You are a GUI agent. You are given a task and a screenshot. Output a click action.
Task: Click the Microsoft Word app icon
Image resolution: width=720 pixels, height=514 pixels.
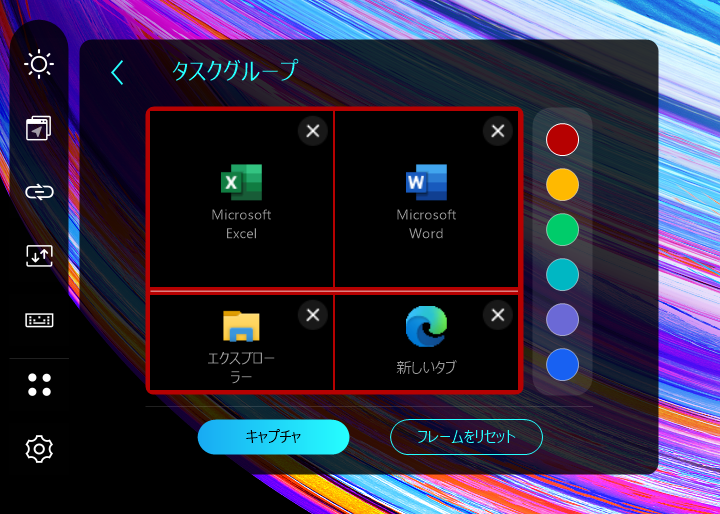pos(426,182)
